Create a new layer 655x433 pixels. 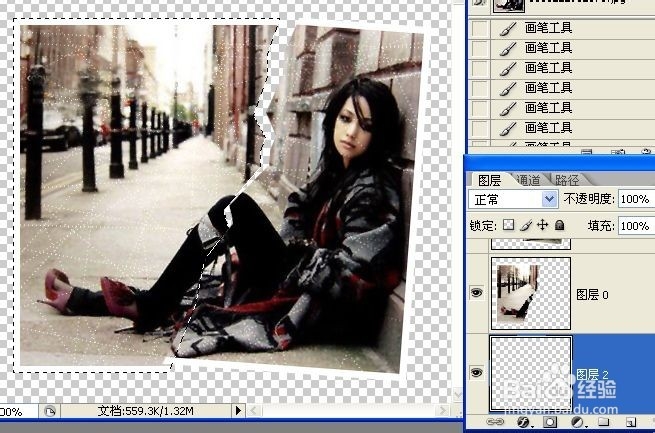[x=631, y=422]
